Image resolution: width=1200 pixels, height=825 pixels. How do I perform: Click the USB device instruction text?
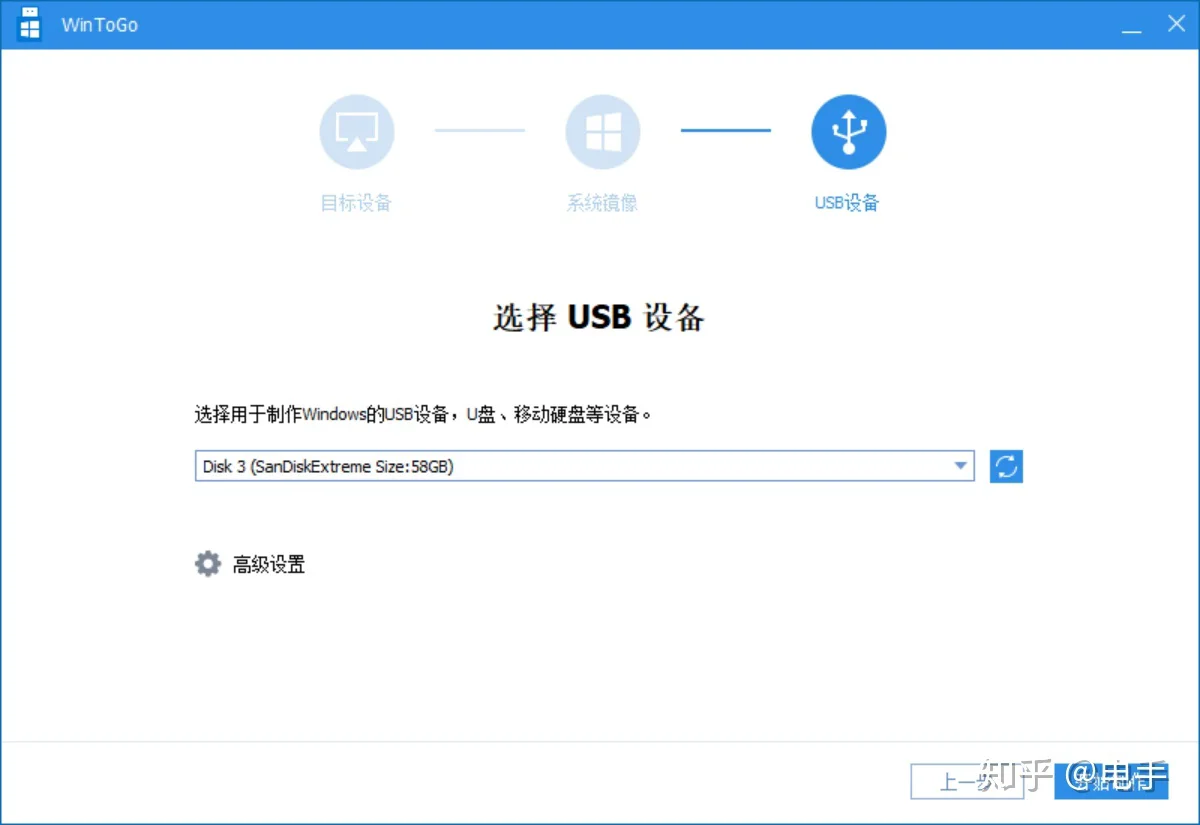tap(424, 414)
